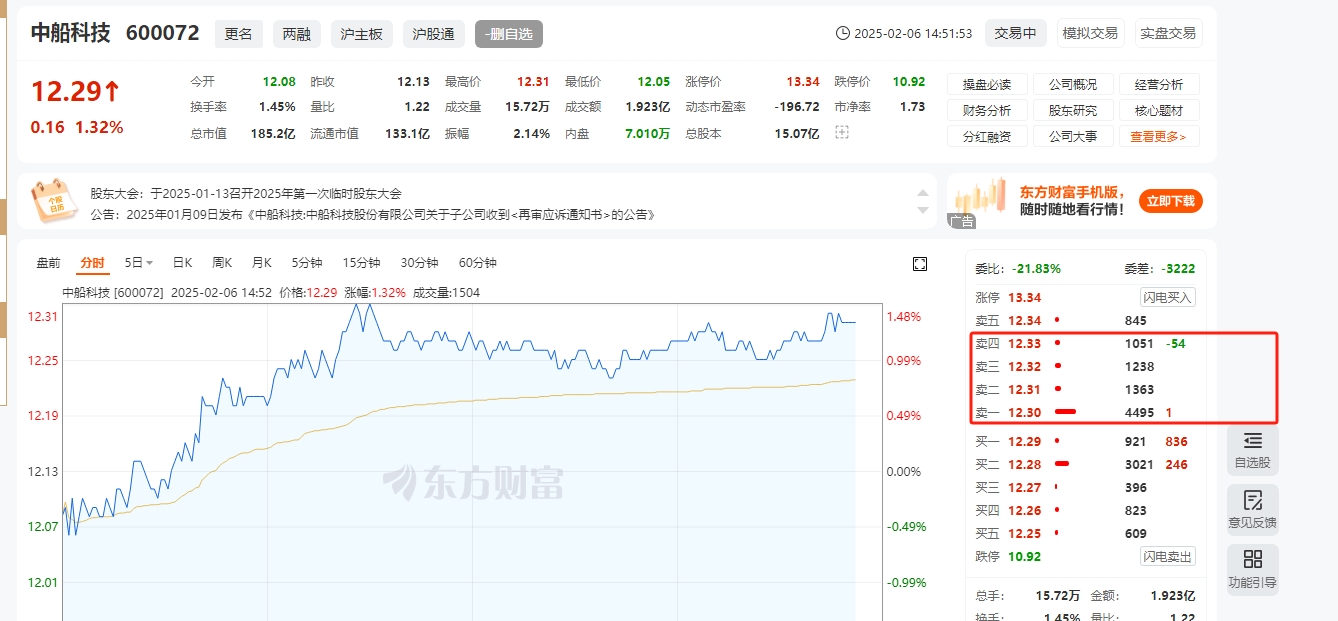Click 买二 price 12.28
Image resolution: width=1338 pixels, height=621 pixels.
(1024, 464)
